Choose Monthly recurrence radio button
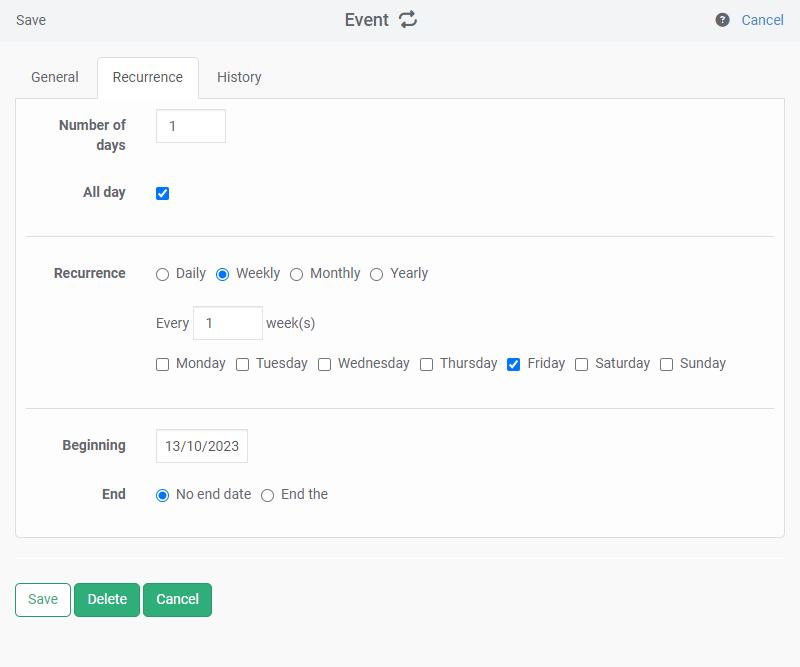800x667 pixels. pos(297,274)
